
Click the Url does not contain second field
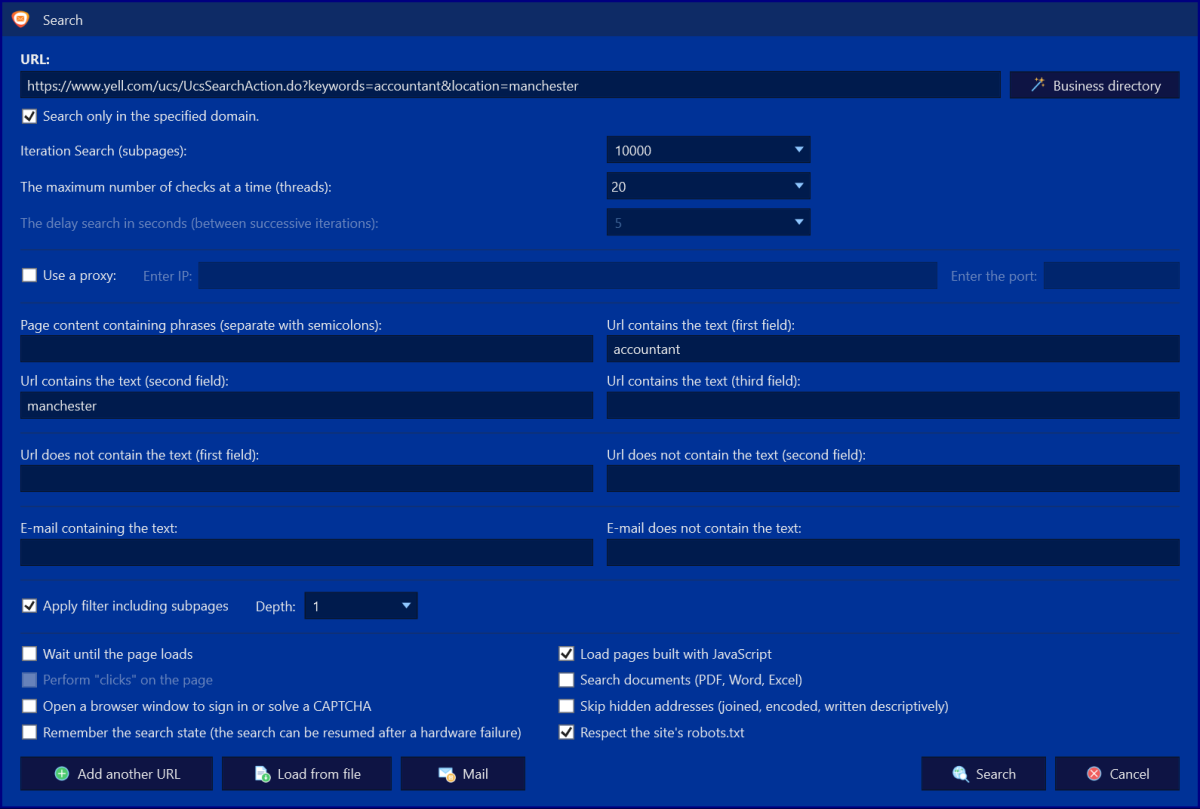(x=893, y=479)
